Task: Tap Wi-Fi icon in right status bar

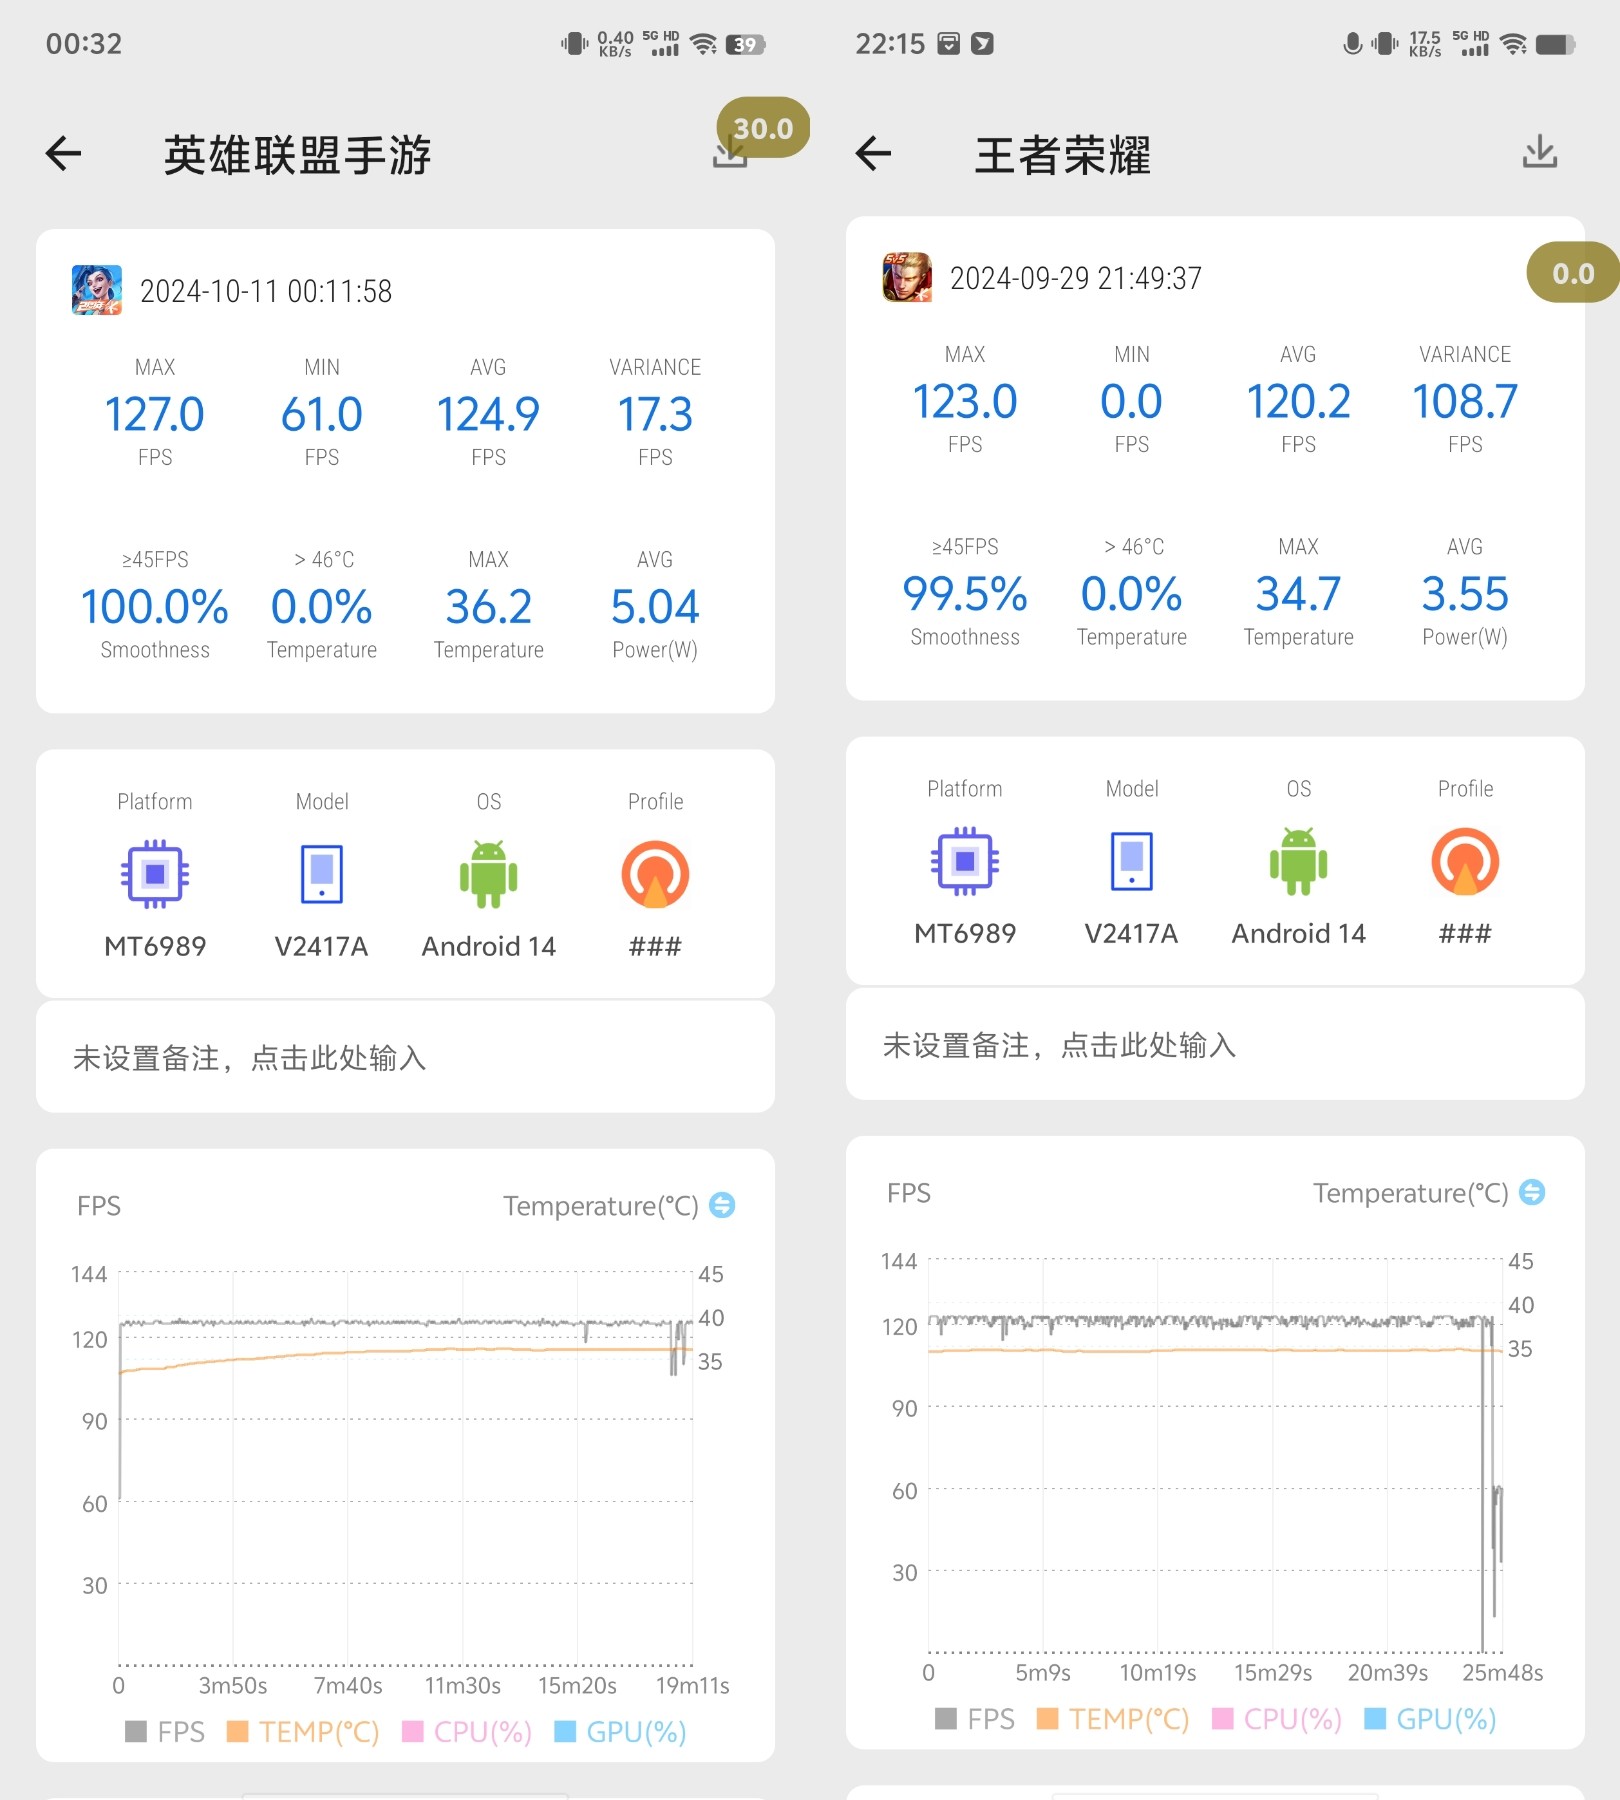Action: pyautogui.click(x=1513, y=44)
